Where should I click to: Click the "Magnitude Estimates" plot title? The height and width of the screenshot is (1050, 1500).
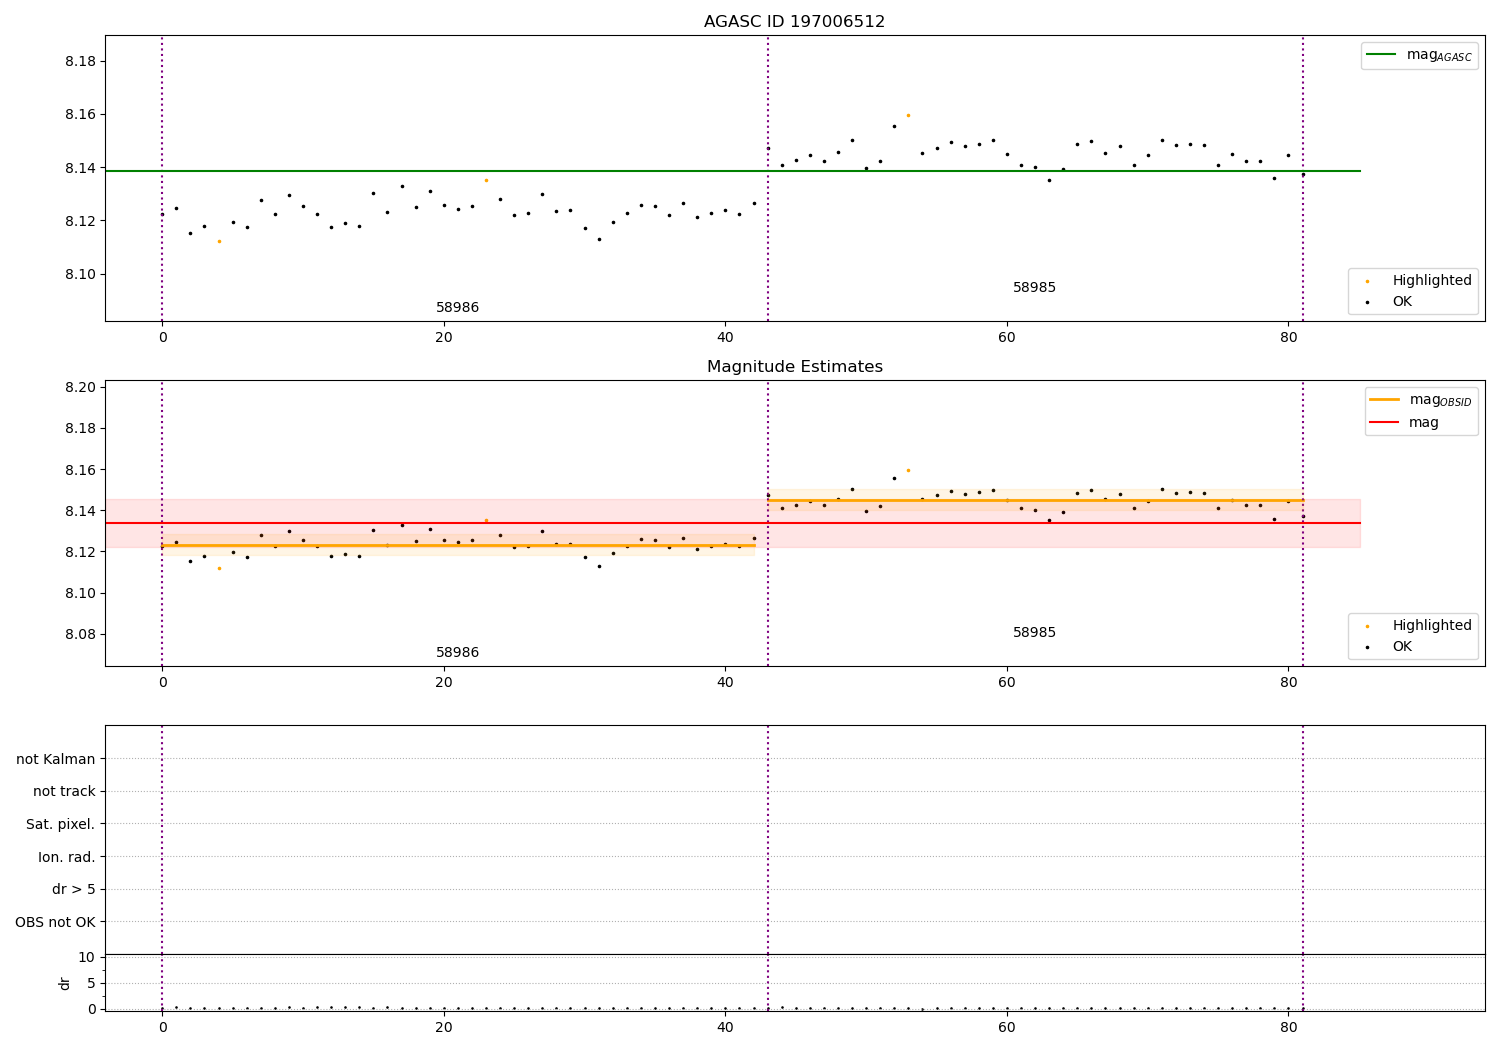tap(794, 367)
